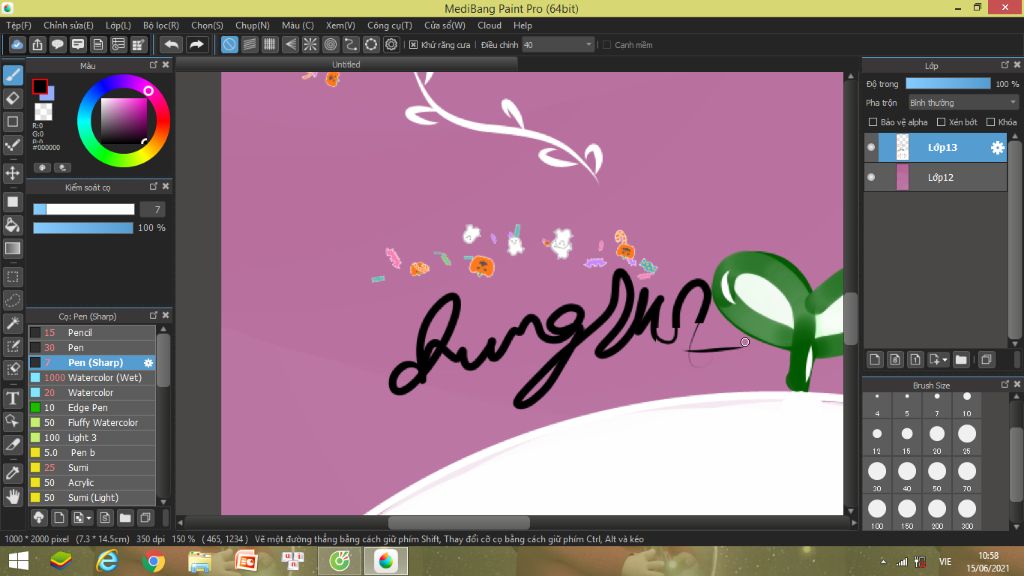Image resolution: width=1024 pixels, height=576 pixels.
Task: Select the Eraser tool
Action: pos(13,99)
